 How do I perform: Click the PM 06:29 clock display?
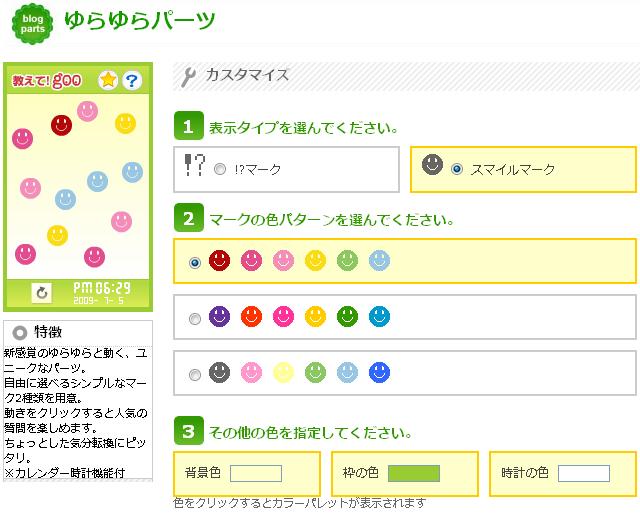coord(102,289)
